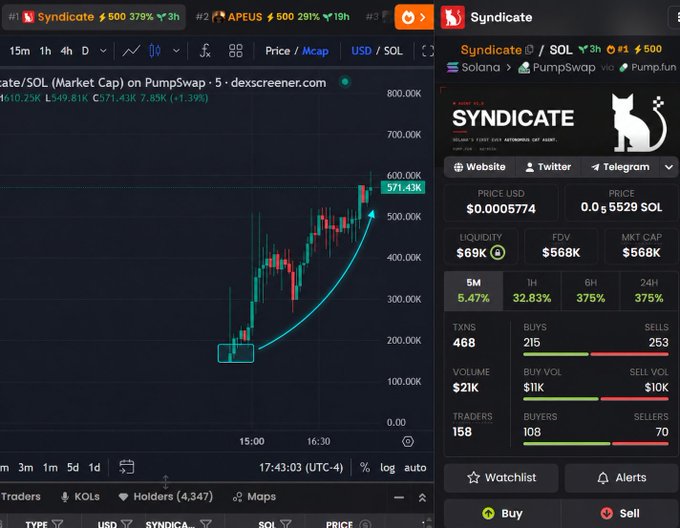Click the red Sell button

pyautogui.click(x=620, y=514)
